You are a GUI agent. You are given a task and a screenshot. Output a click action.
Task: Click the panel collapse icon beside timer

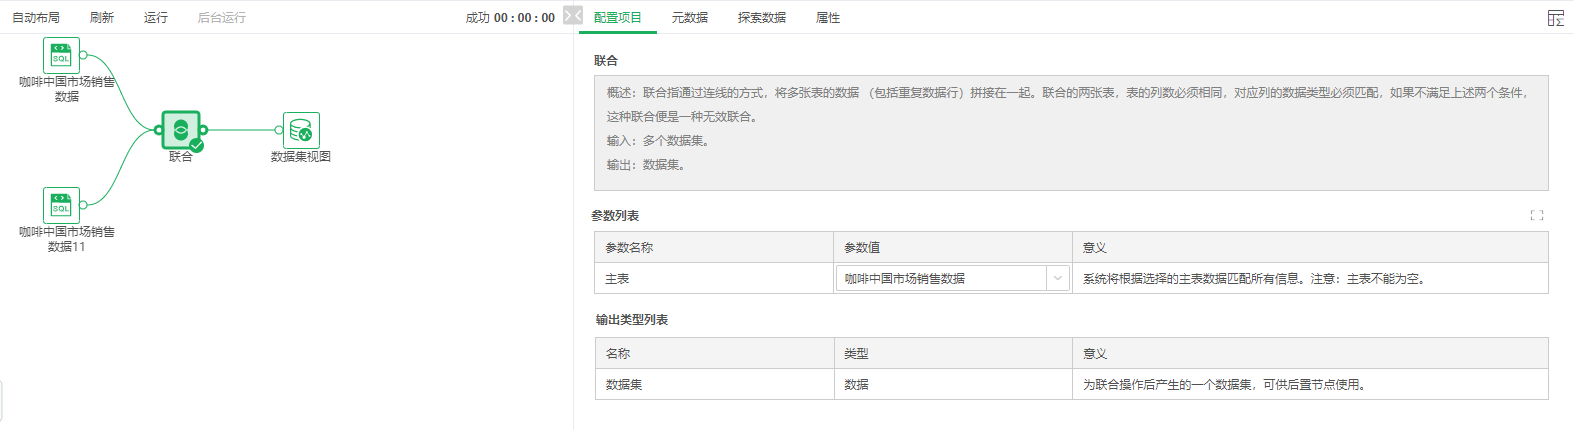[572, 15]
